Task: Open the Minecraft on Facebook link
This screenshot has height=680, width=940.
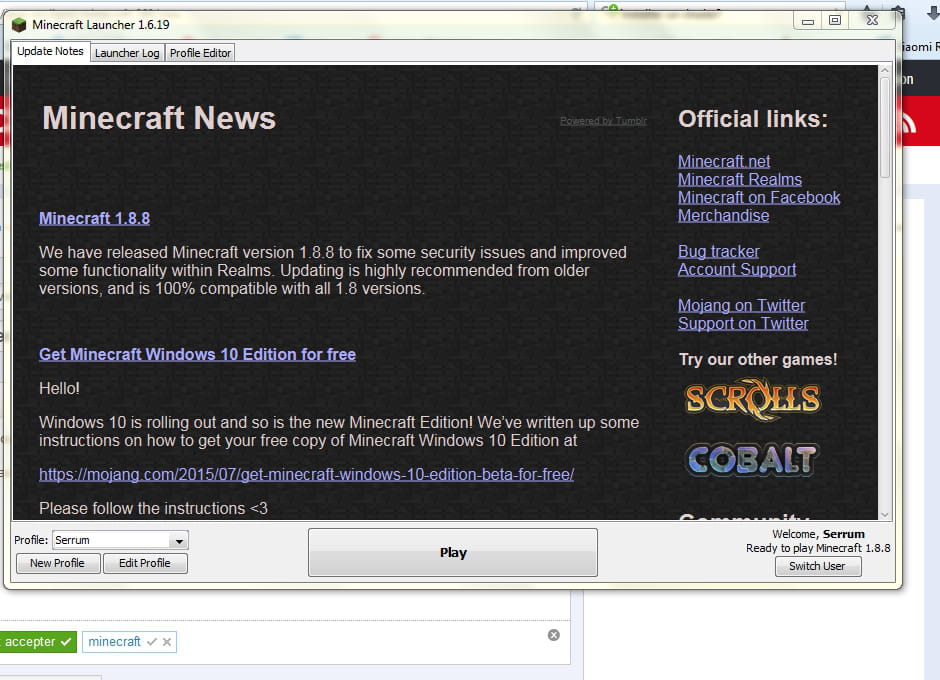Action: pos(759,197)
